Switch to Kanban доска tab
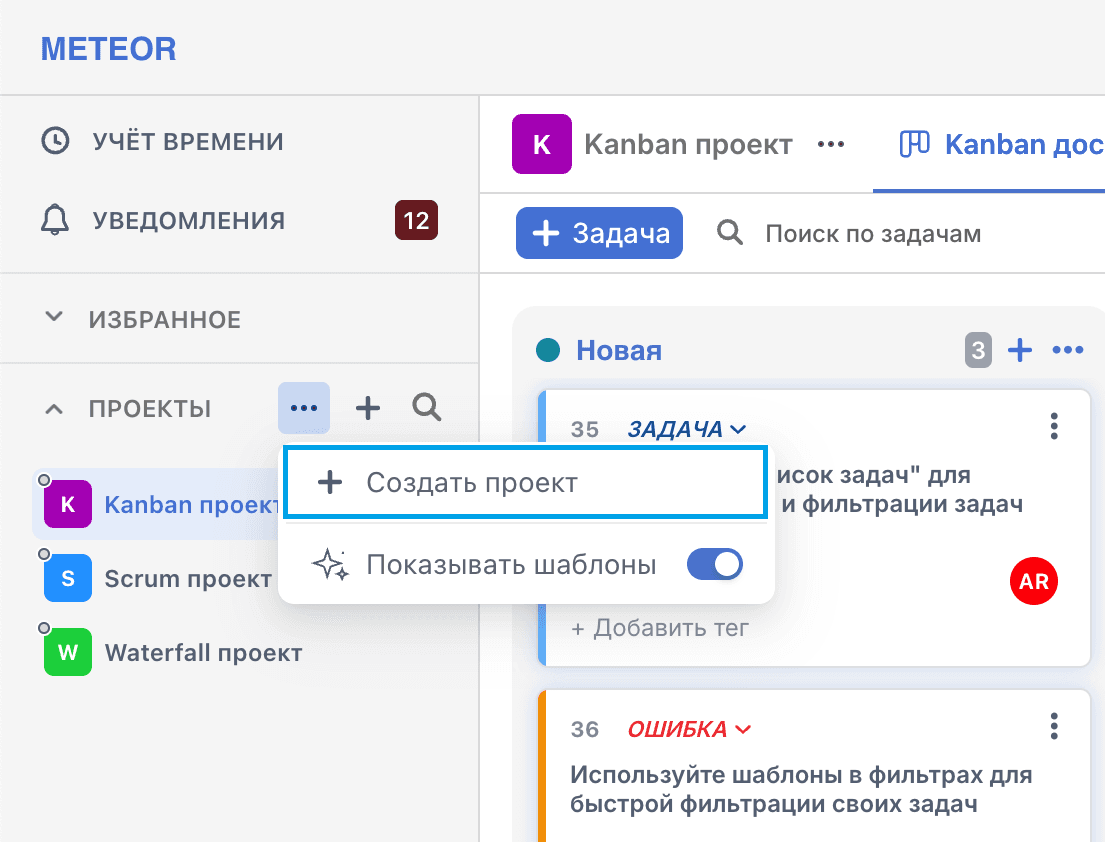 pyautogui.click(x=1001, y=144)
